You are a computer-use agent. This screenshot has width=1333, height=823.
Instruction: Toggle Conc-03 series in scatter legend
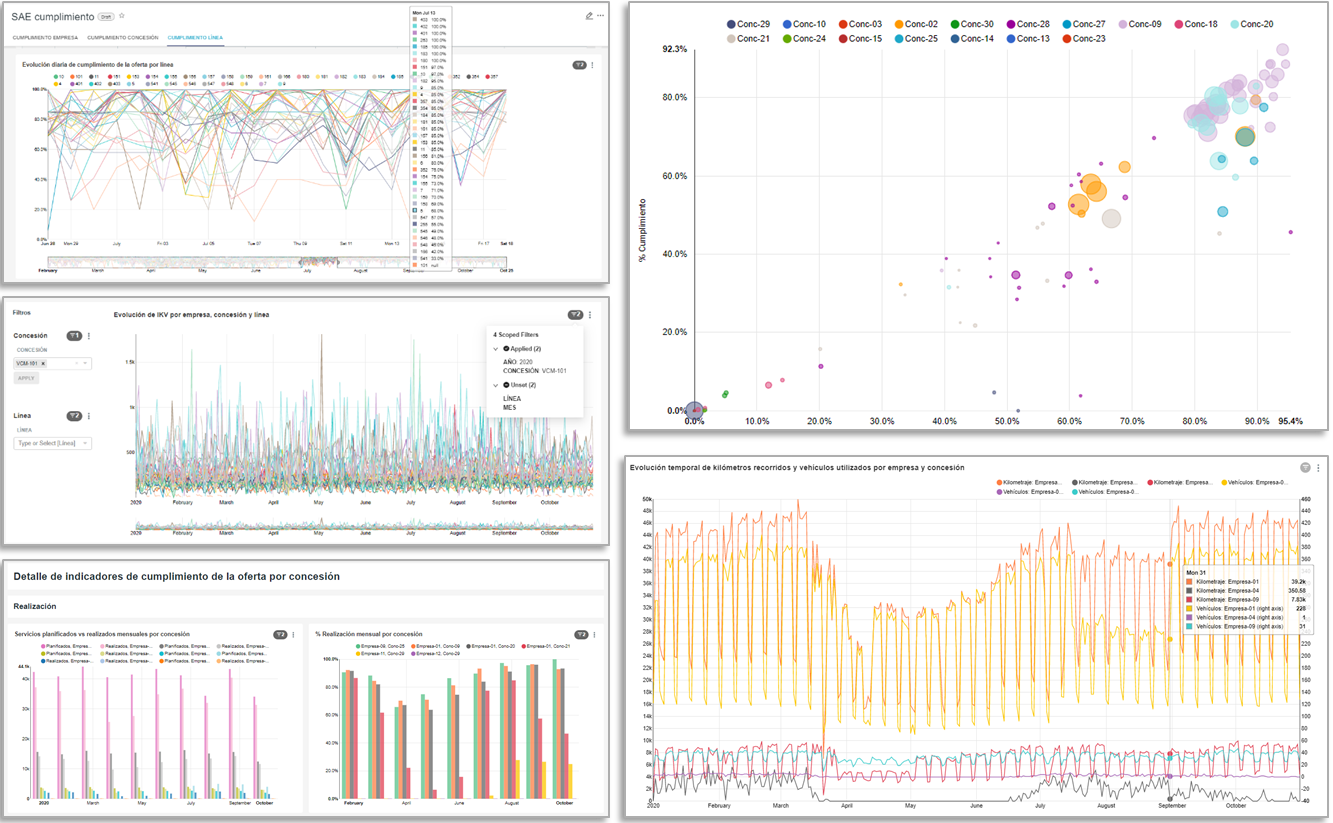(861, 23)
